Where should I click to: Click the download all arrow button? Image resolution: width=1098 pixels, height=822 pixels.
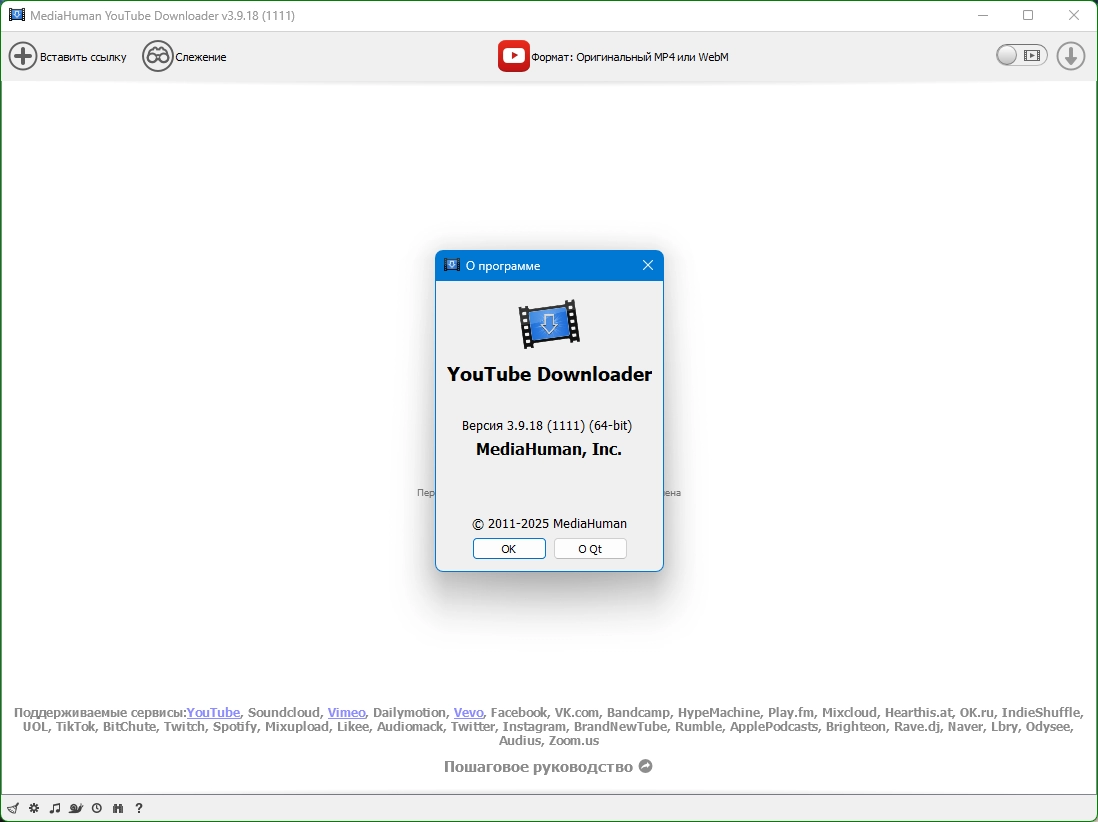1071,56
